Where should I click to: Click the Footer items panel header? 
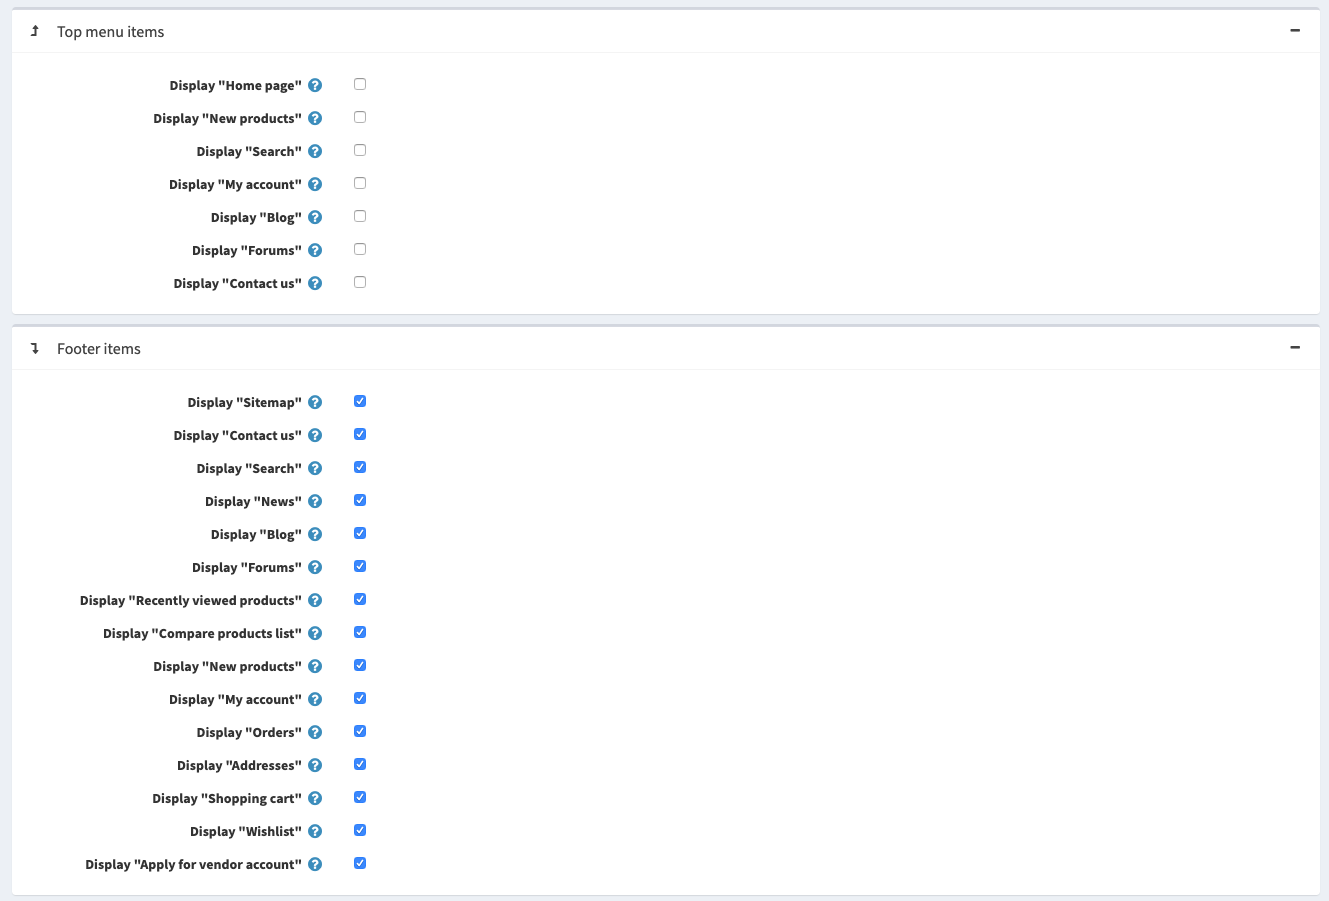99,348
